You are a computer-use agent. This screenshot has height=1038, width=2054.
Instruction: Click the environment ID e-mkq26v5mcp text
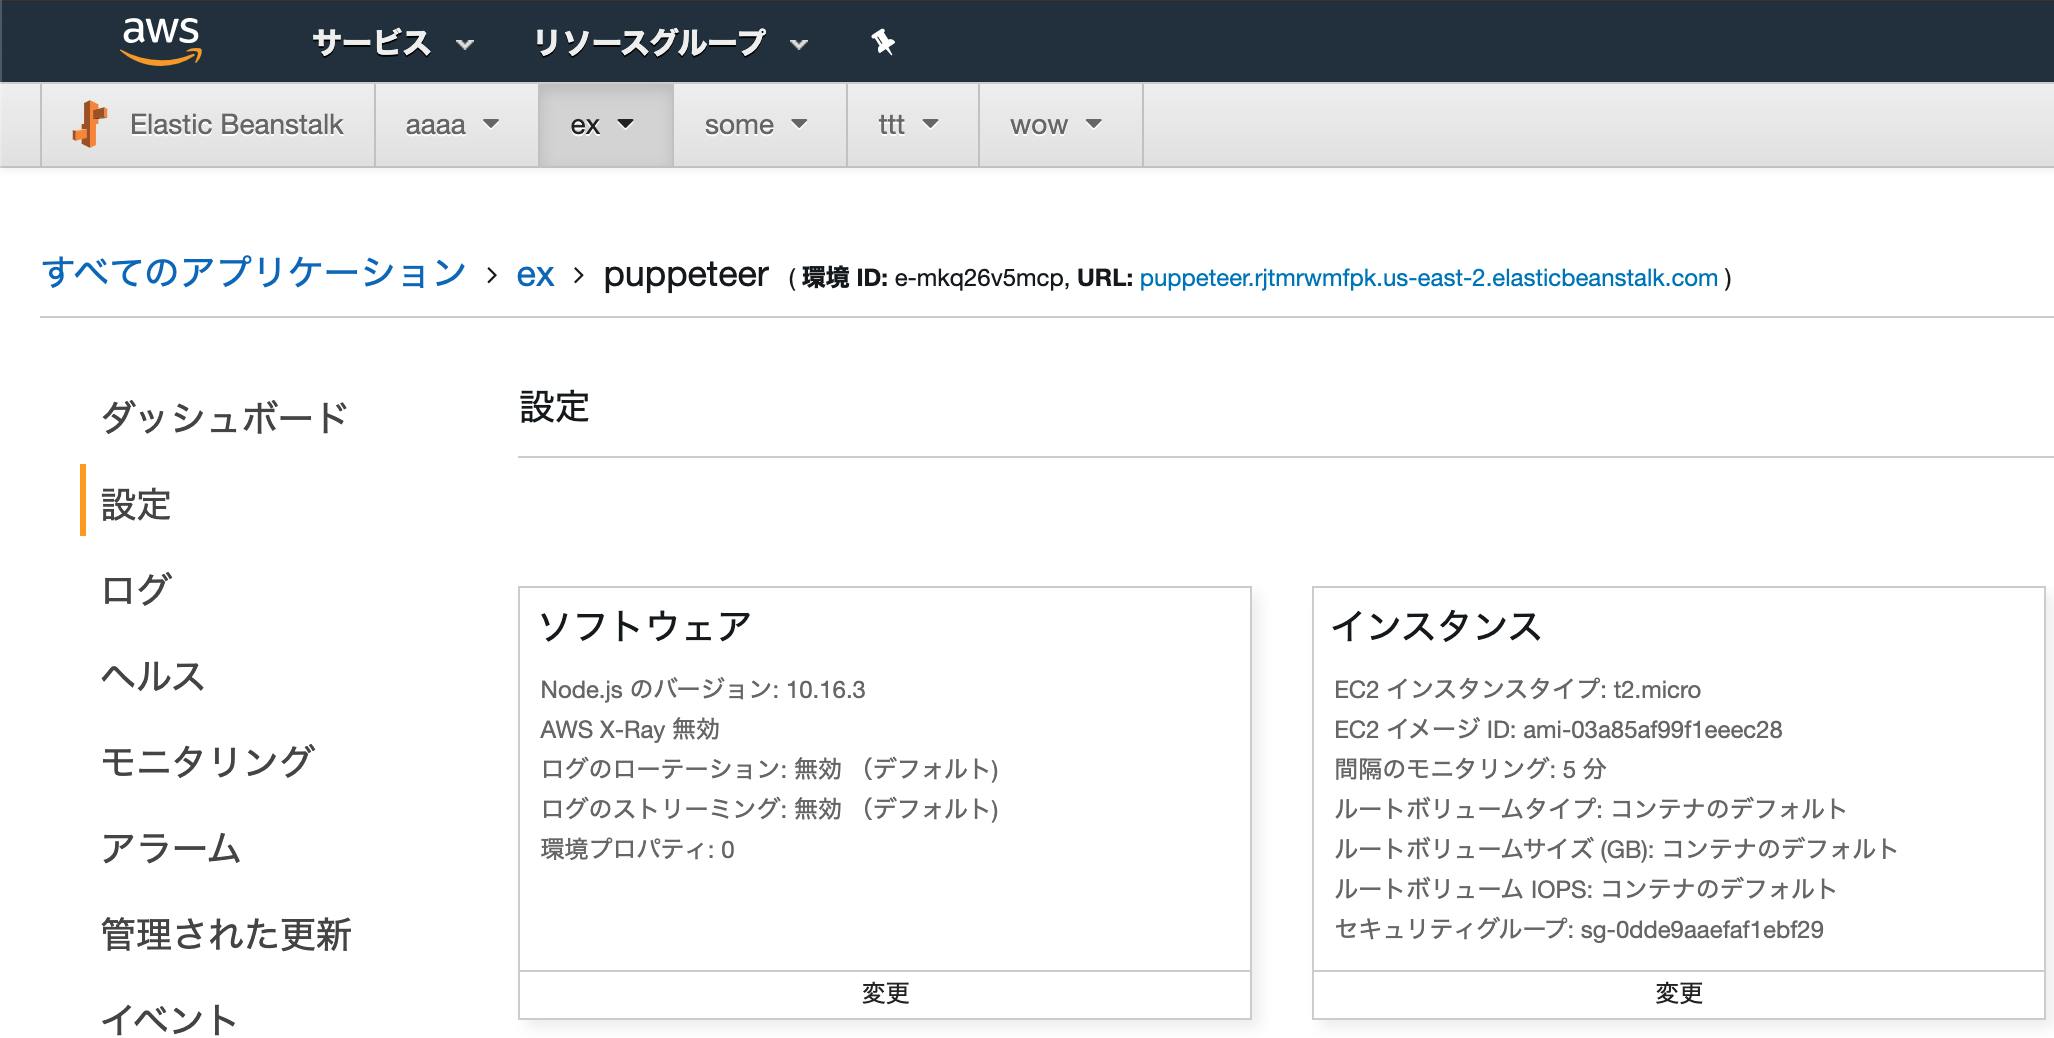pos(978,278)
